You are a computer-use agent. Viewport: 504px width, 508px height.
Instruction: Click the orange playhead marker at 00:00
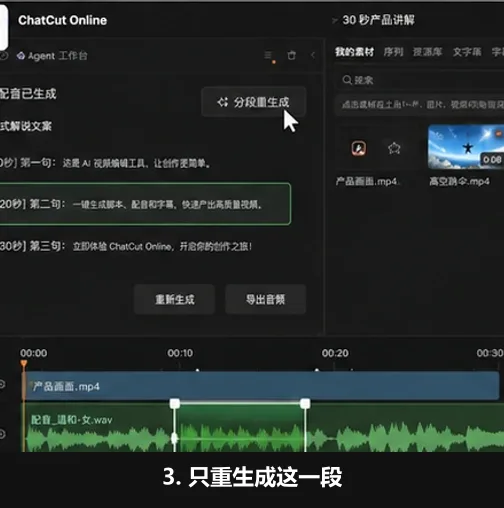[x=23, y=363]
